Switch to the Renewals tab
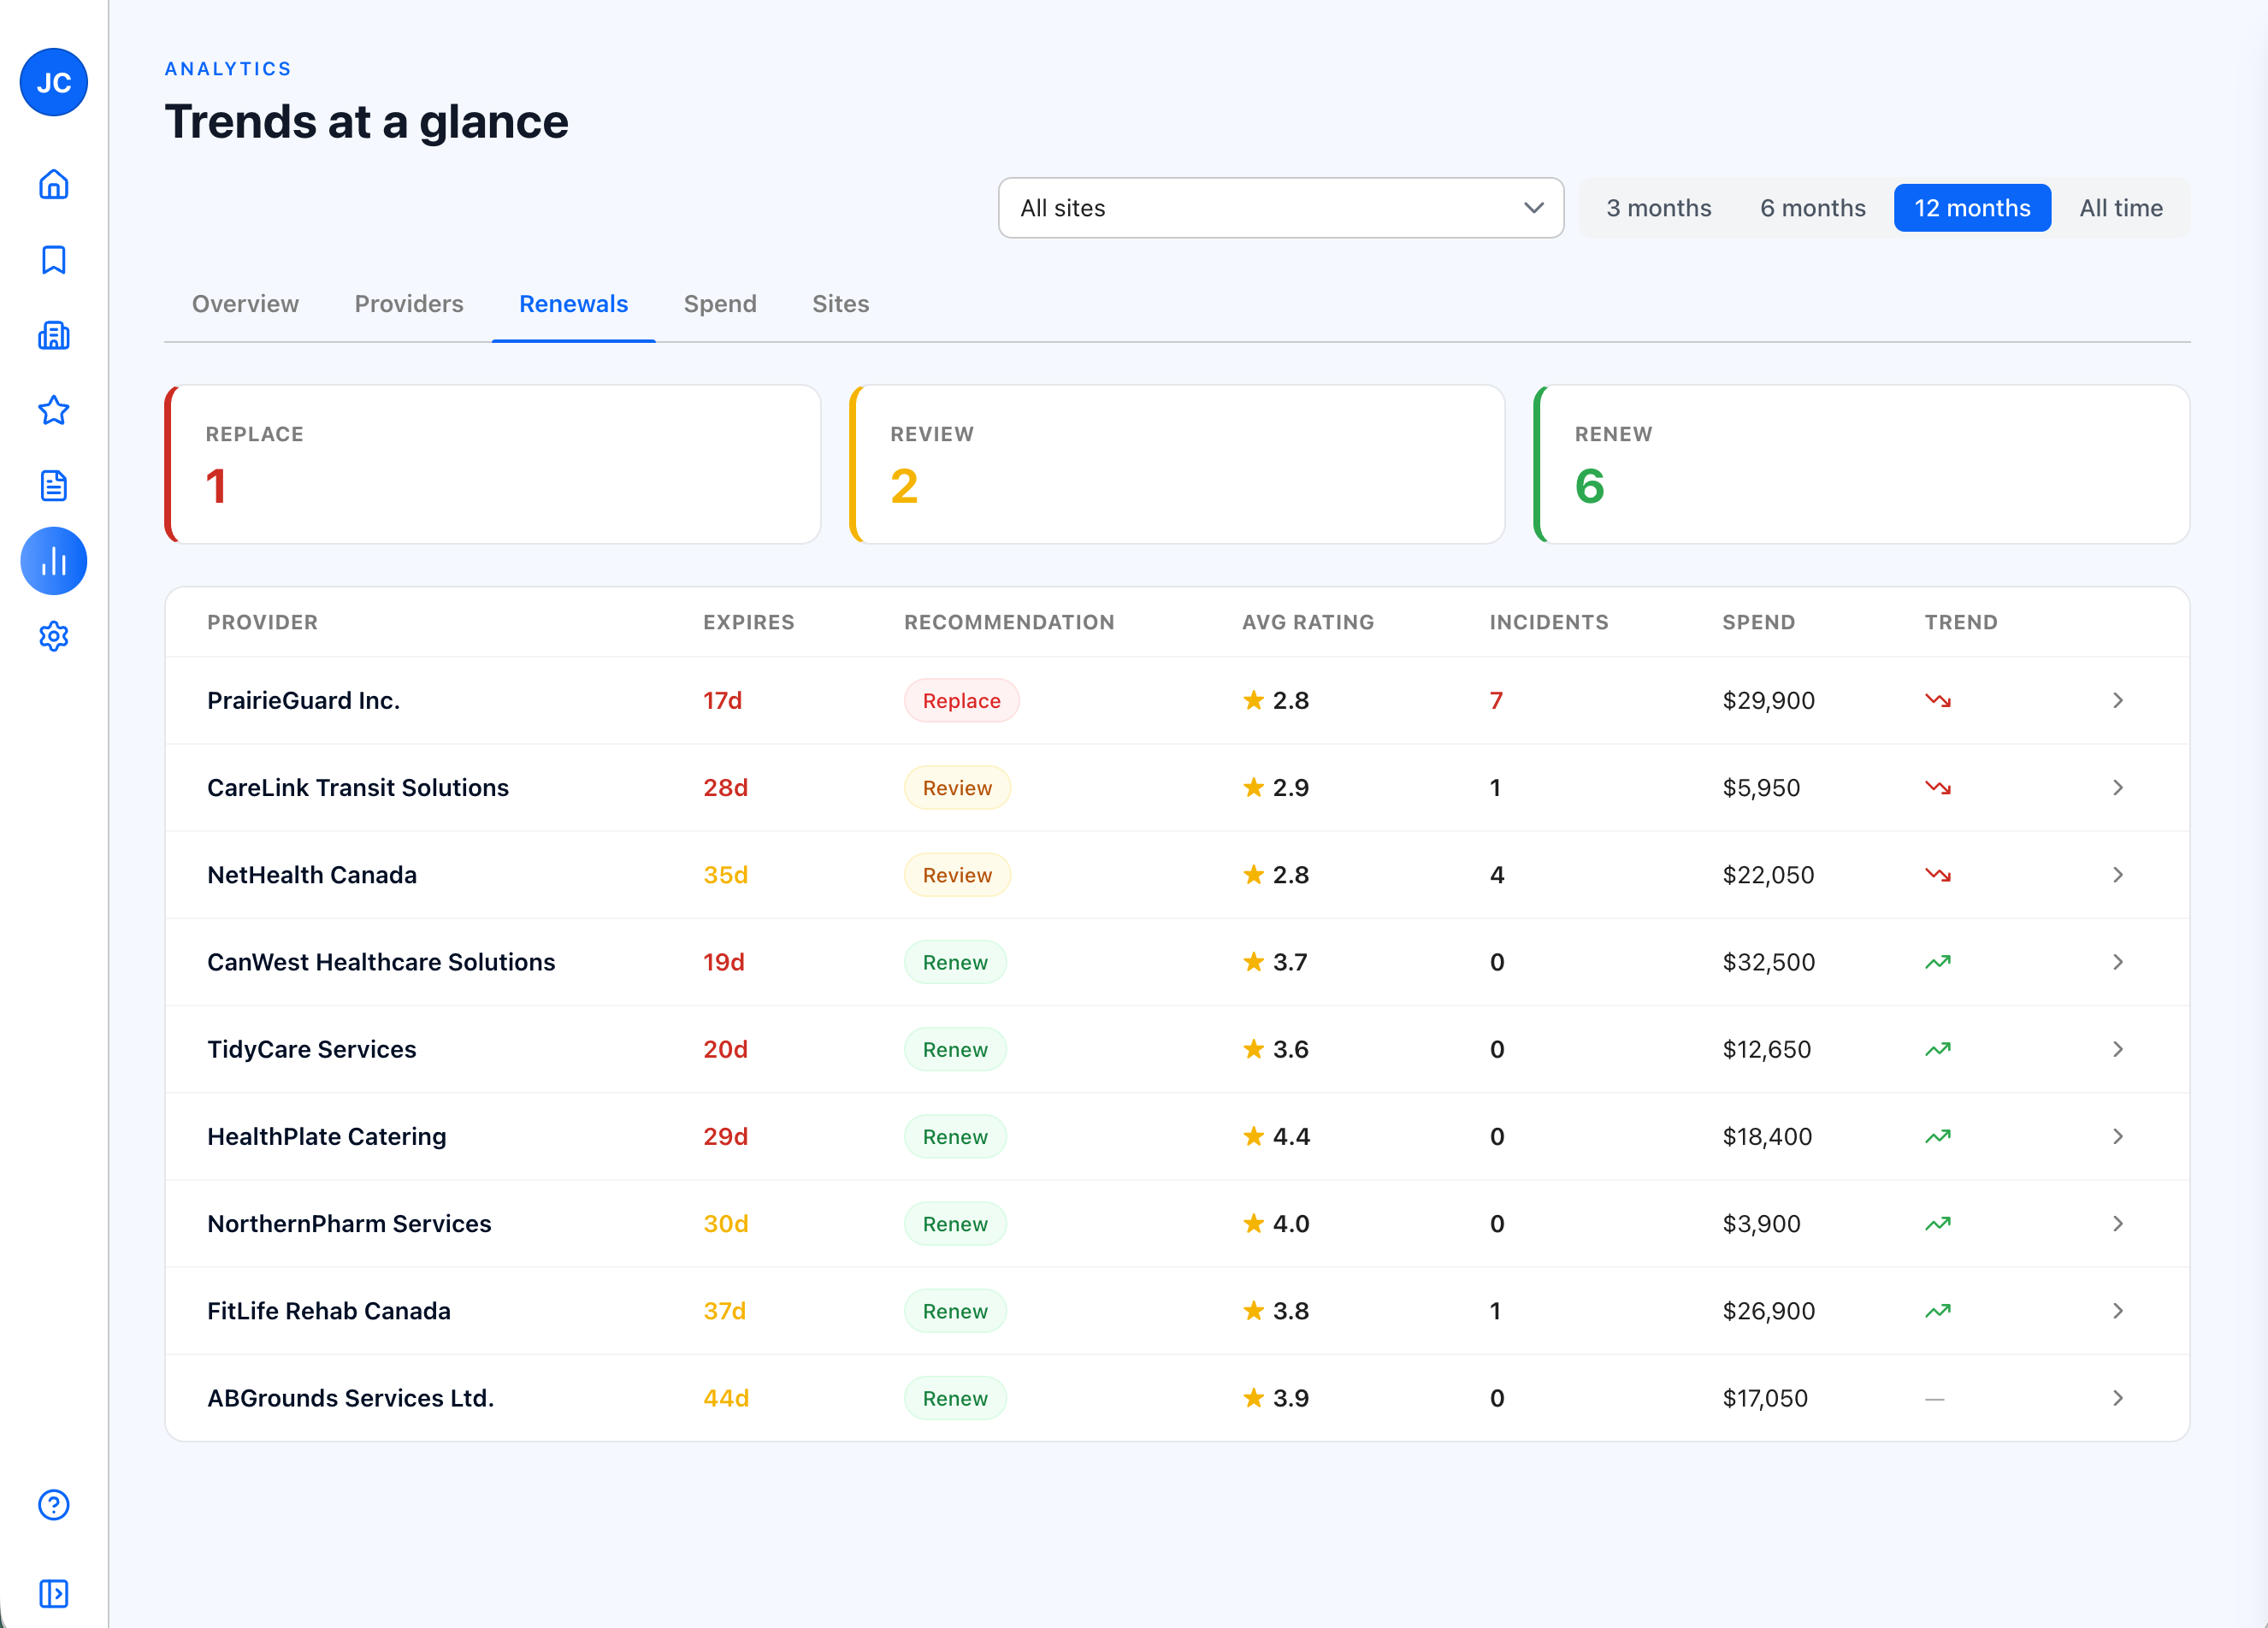Screen dimensions: 2268x1628 [573, 304]
